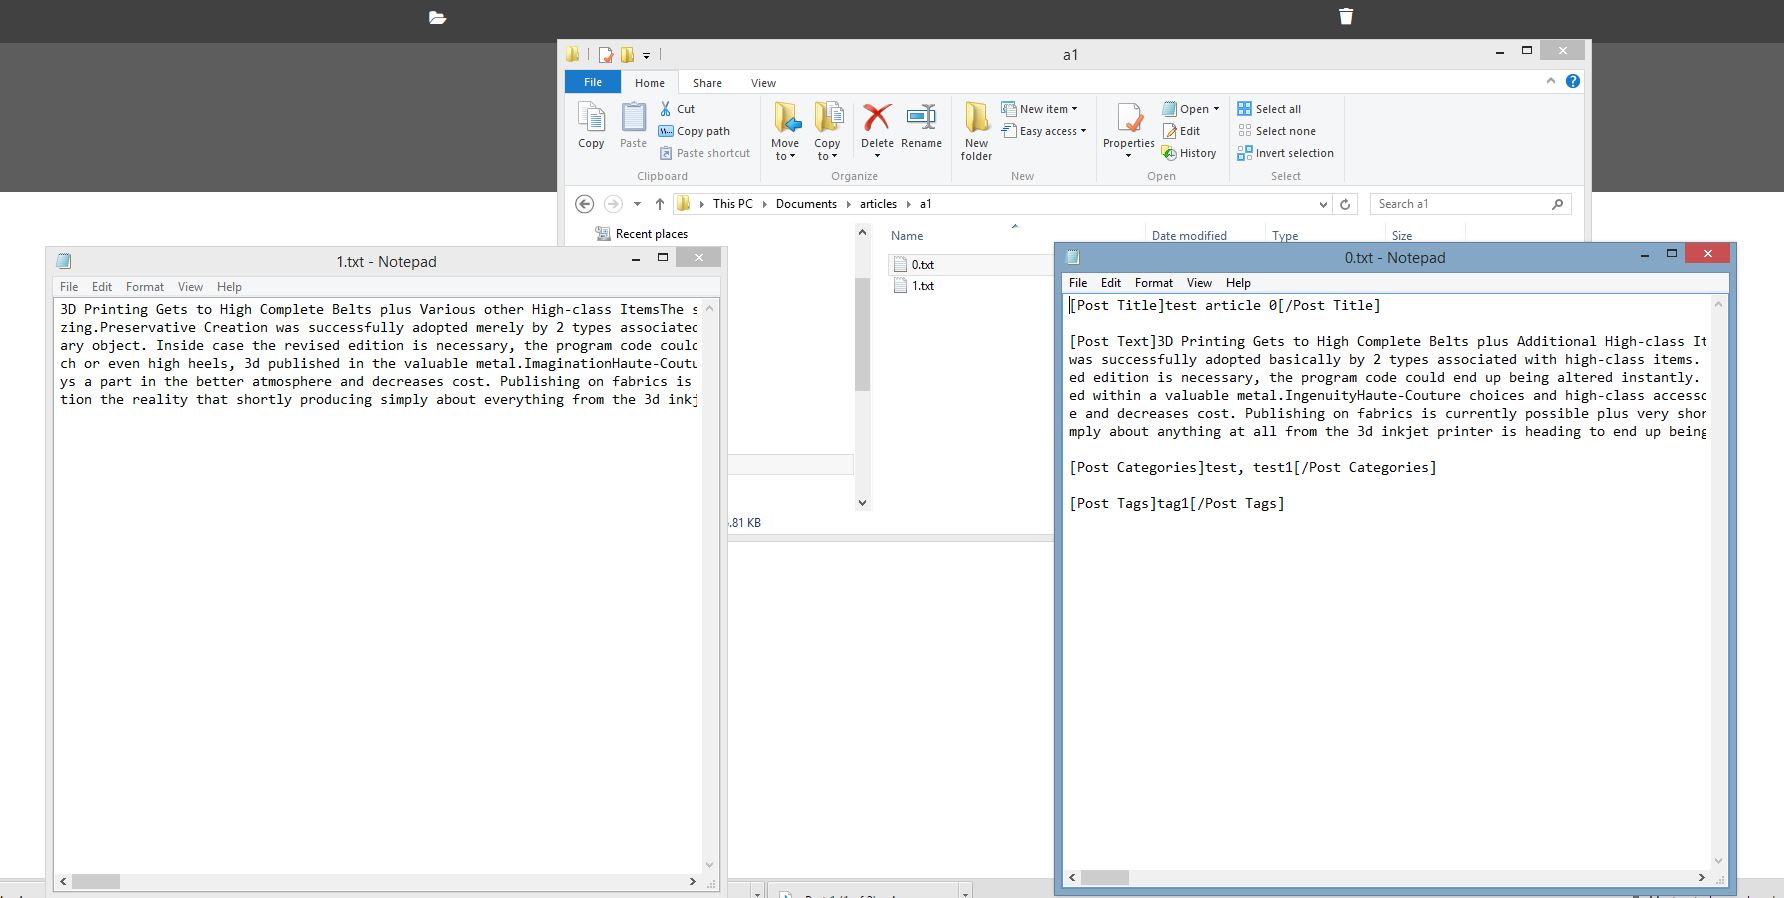Switch to the Share ribbon tab

coord(707,83)
